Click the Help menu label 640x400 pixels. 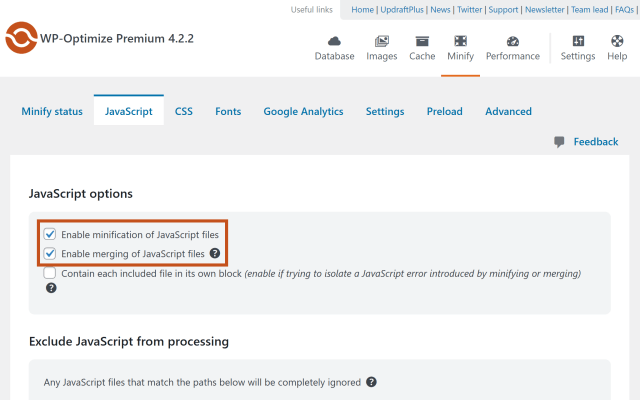(617, 56)
